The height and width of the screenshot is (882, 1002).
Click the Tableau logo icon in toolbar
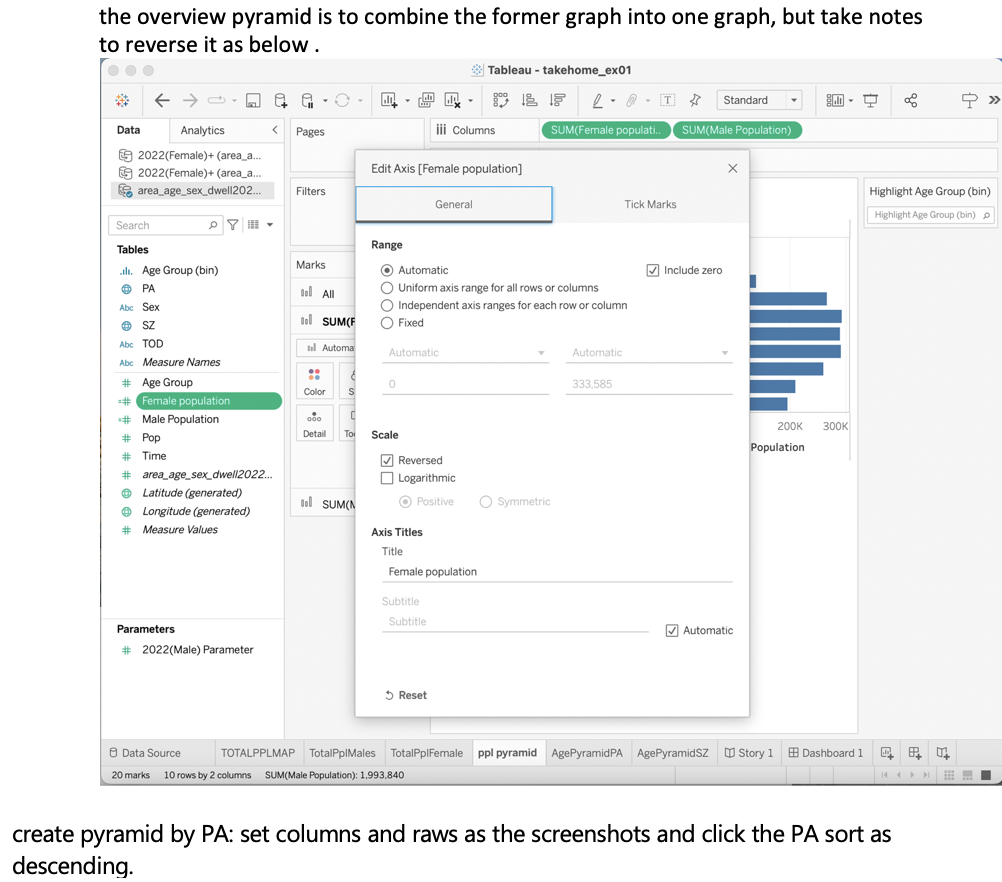click(x=122, y=100)
